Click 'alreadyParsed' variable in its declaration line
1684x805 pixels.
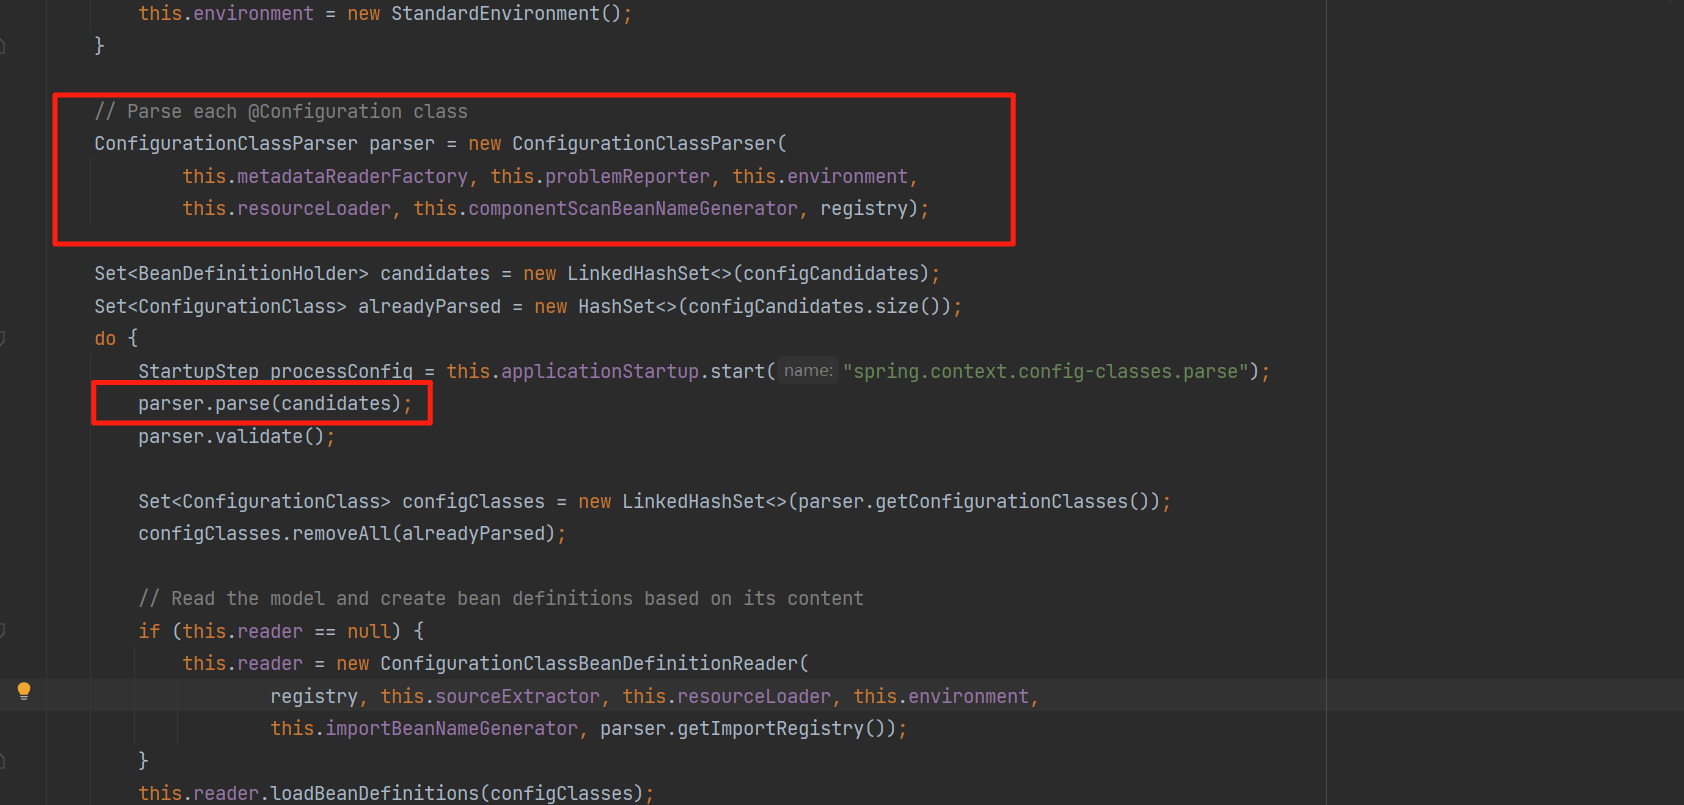(x=429, y=307)
